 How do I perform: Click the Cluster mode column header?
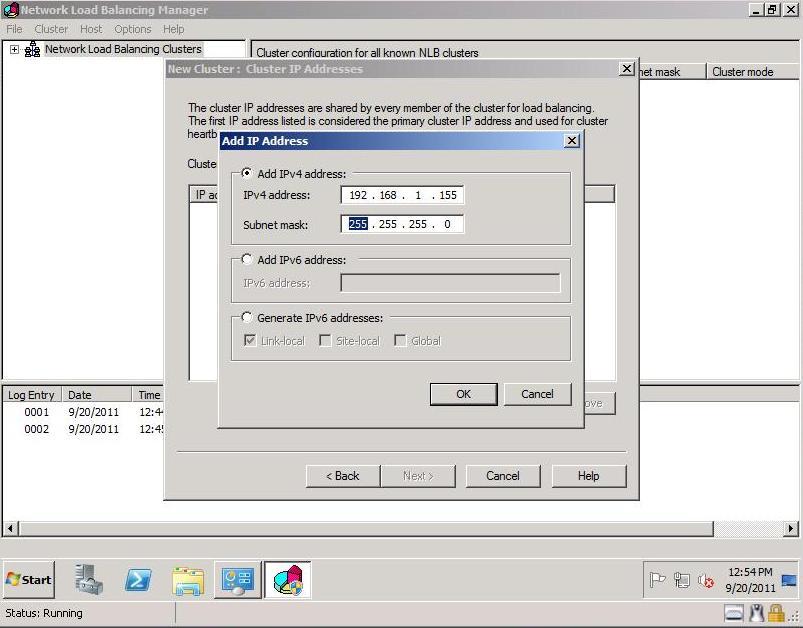click(x=752, y=72)
